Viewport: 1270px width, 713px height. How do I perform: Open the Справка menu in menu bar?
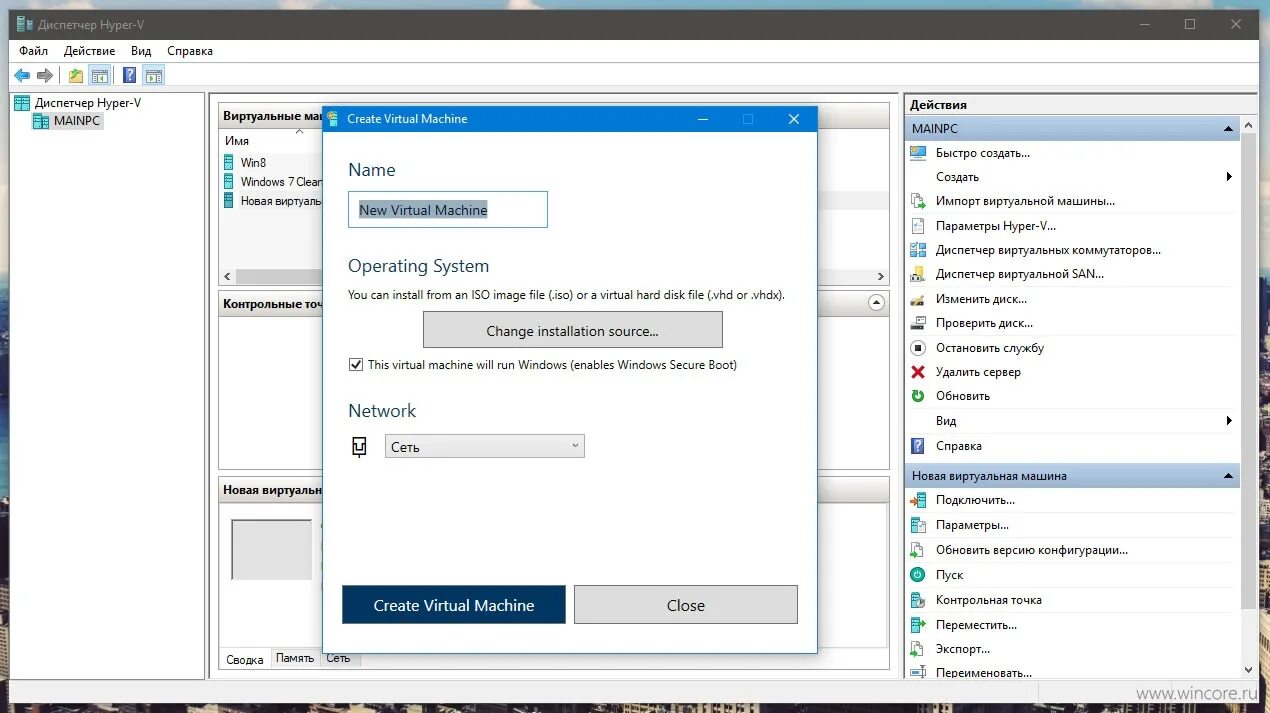[x=190, y=51]
